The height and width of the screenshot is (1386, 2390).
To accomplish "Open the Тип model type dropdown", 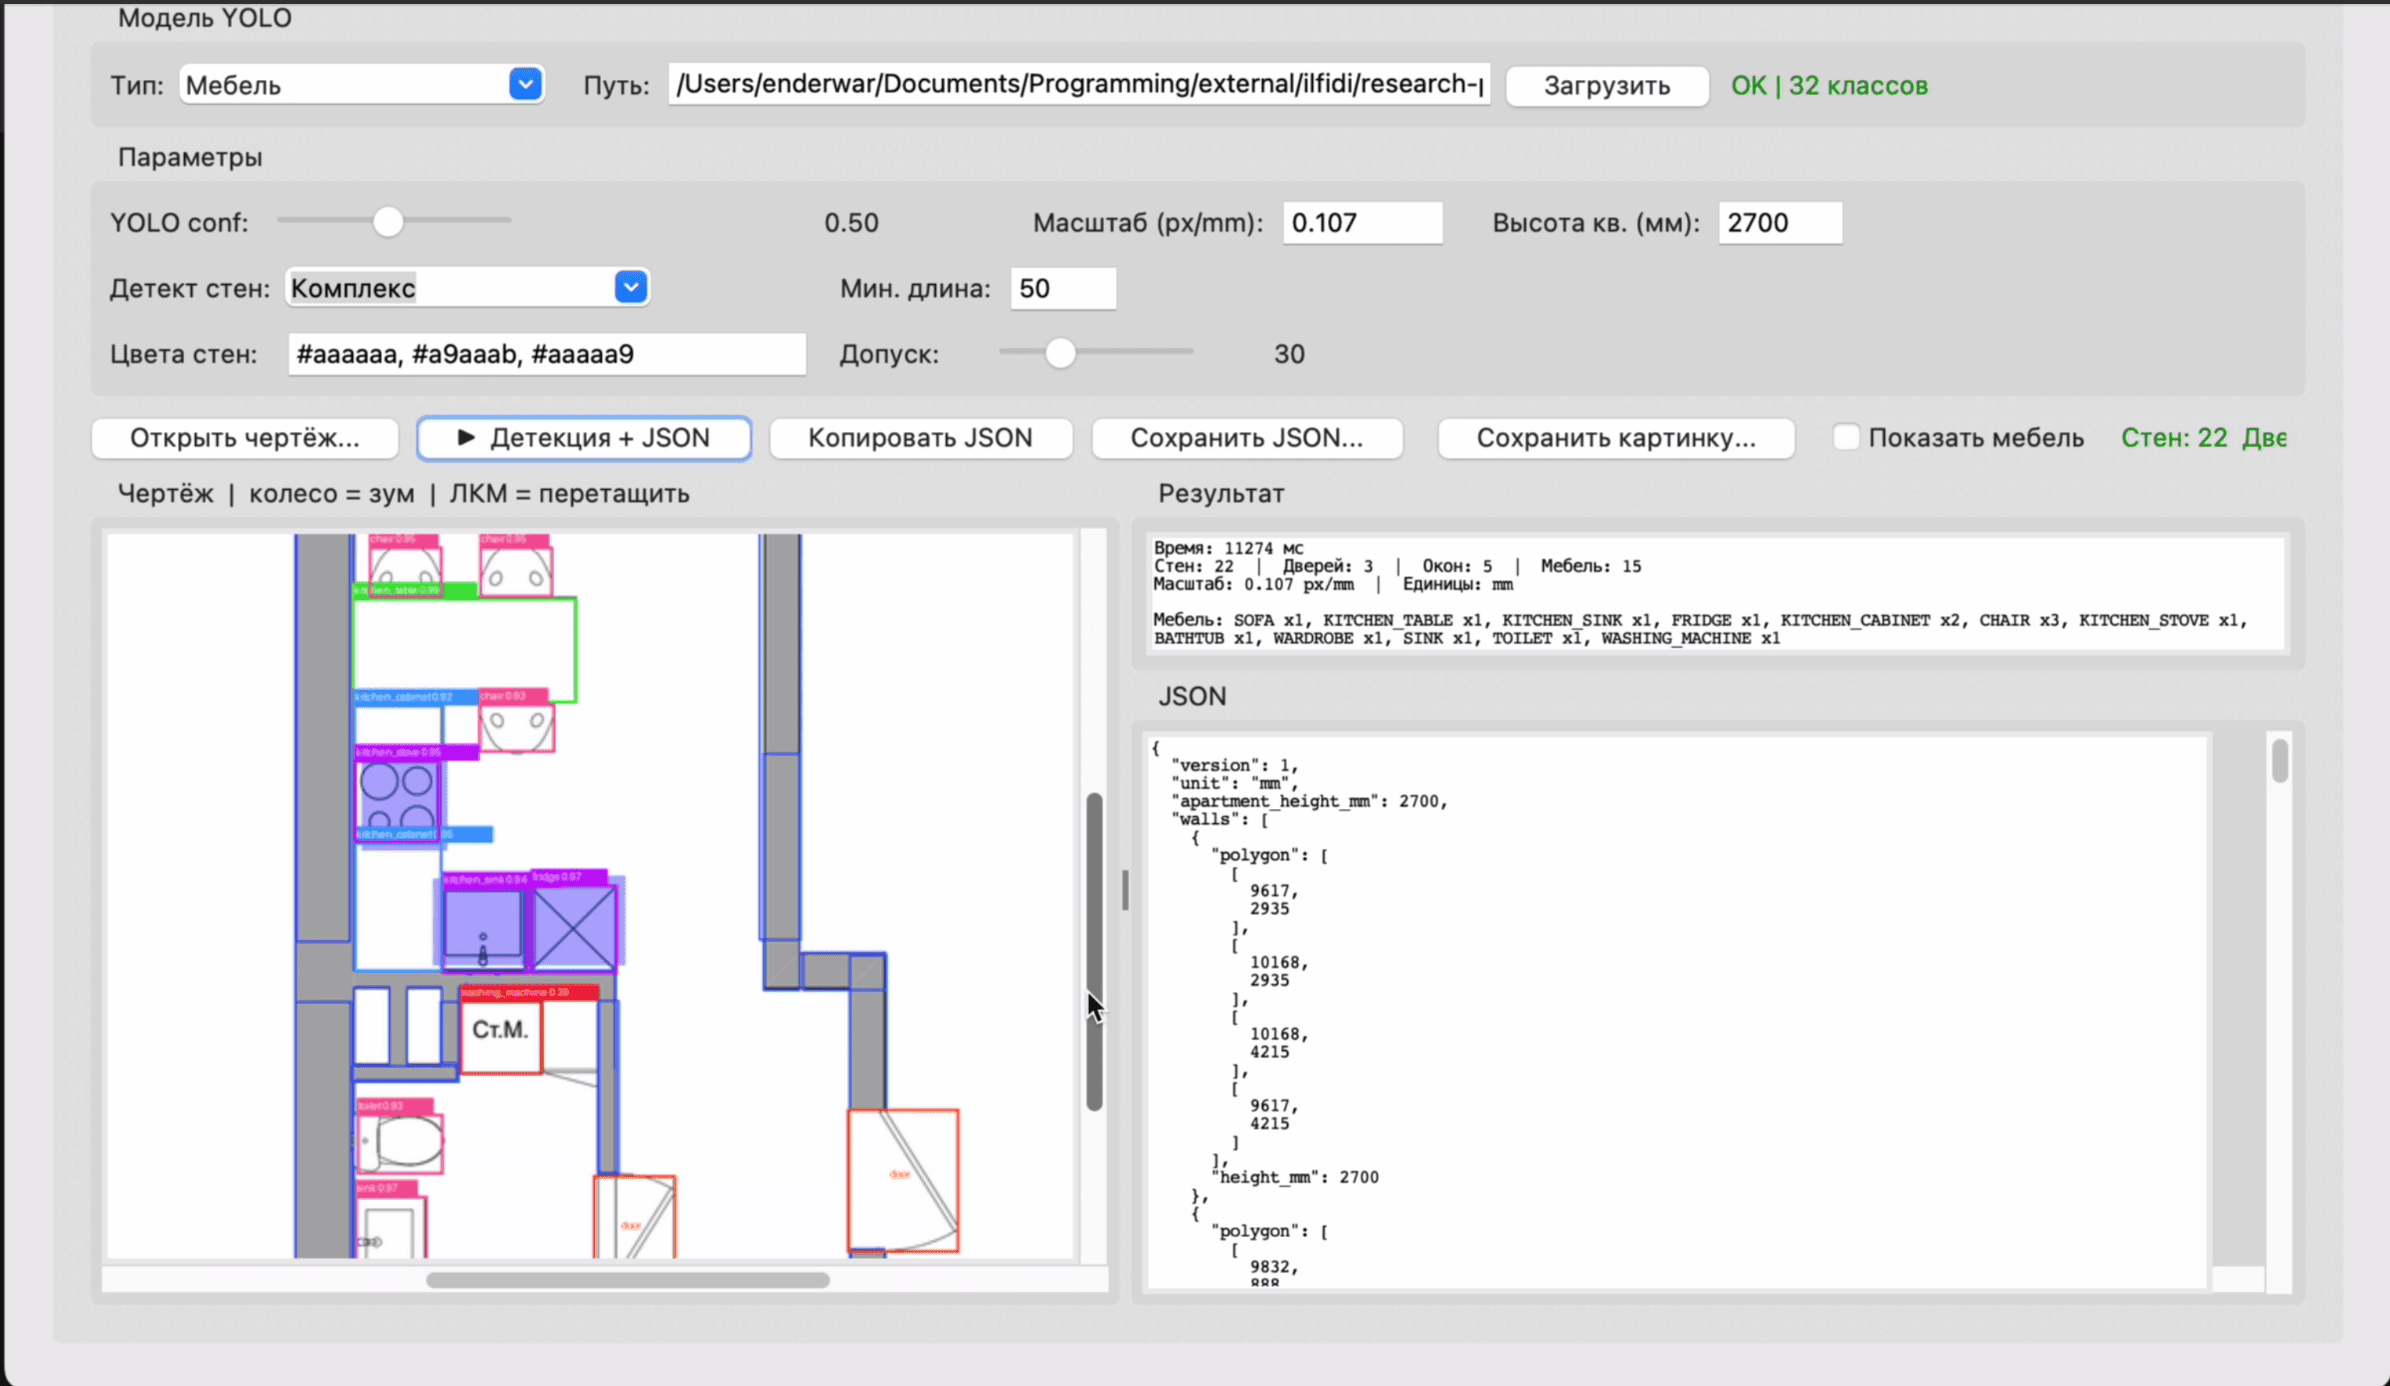I will [362, 85].
